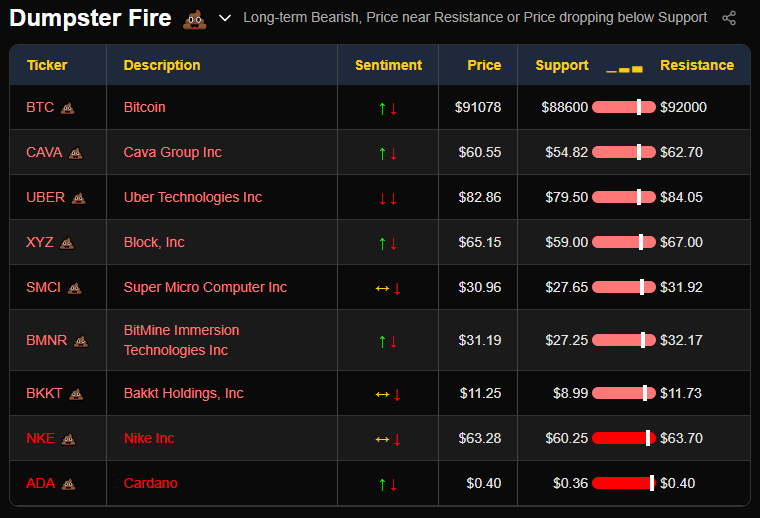This screenshot has height=518, width=760.
Task: Click the poop icon next to SMCI
Action: (75, 288)
